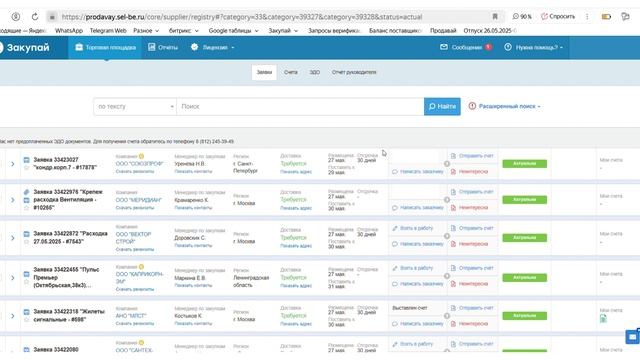
Task: Star Заявка 33422455 as favorite
Action: click(x=27, y=282)
